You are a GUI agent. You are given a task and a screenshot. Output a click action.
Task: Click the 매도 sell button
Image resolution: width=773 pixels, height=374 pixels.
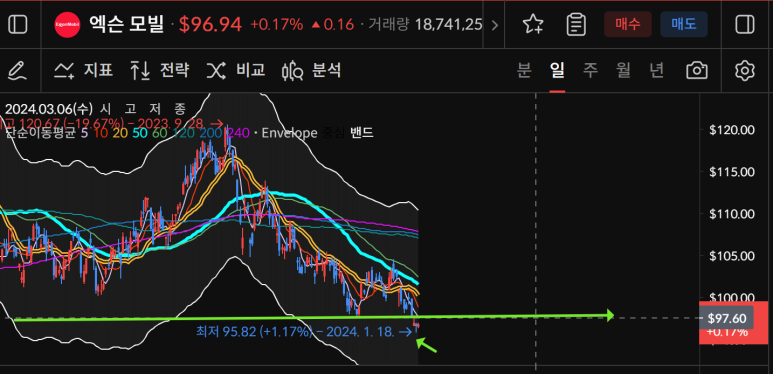[x=684, y=24]
